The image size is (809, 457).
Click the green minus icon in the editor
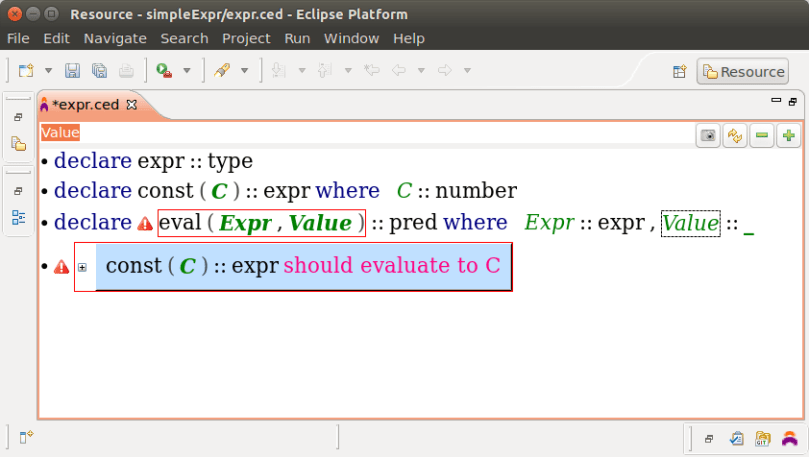click(763, 137)
